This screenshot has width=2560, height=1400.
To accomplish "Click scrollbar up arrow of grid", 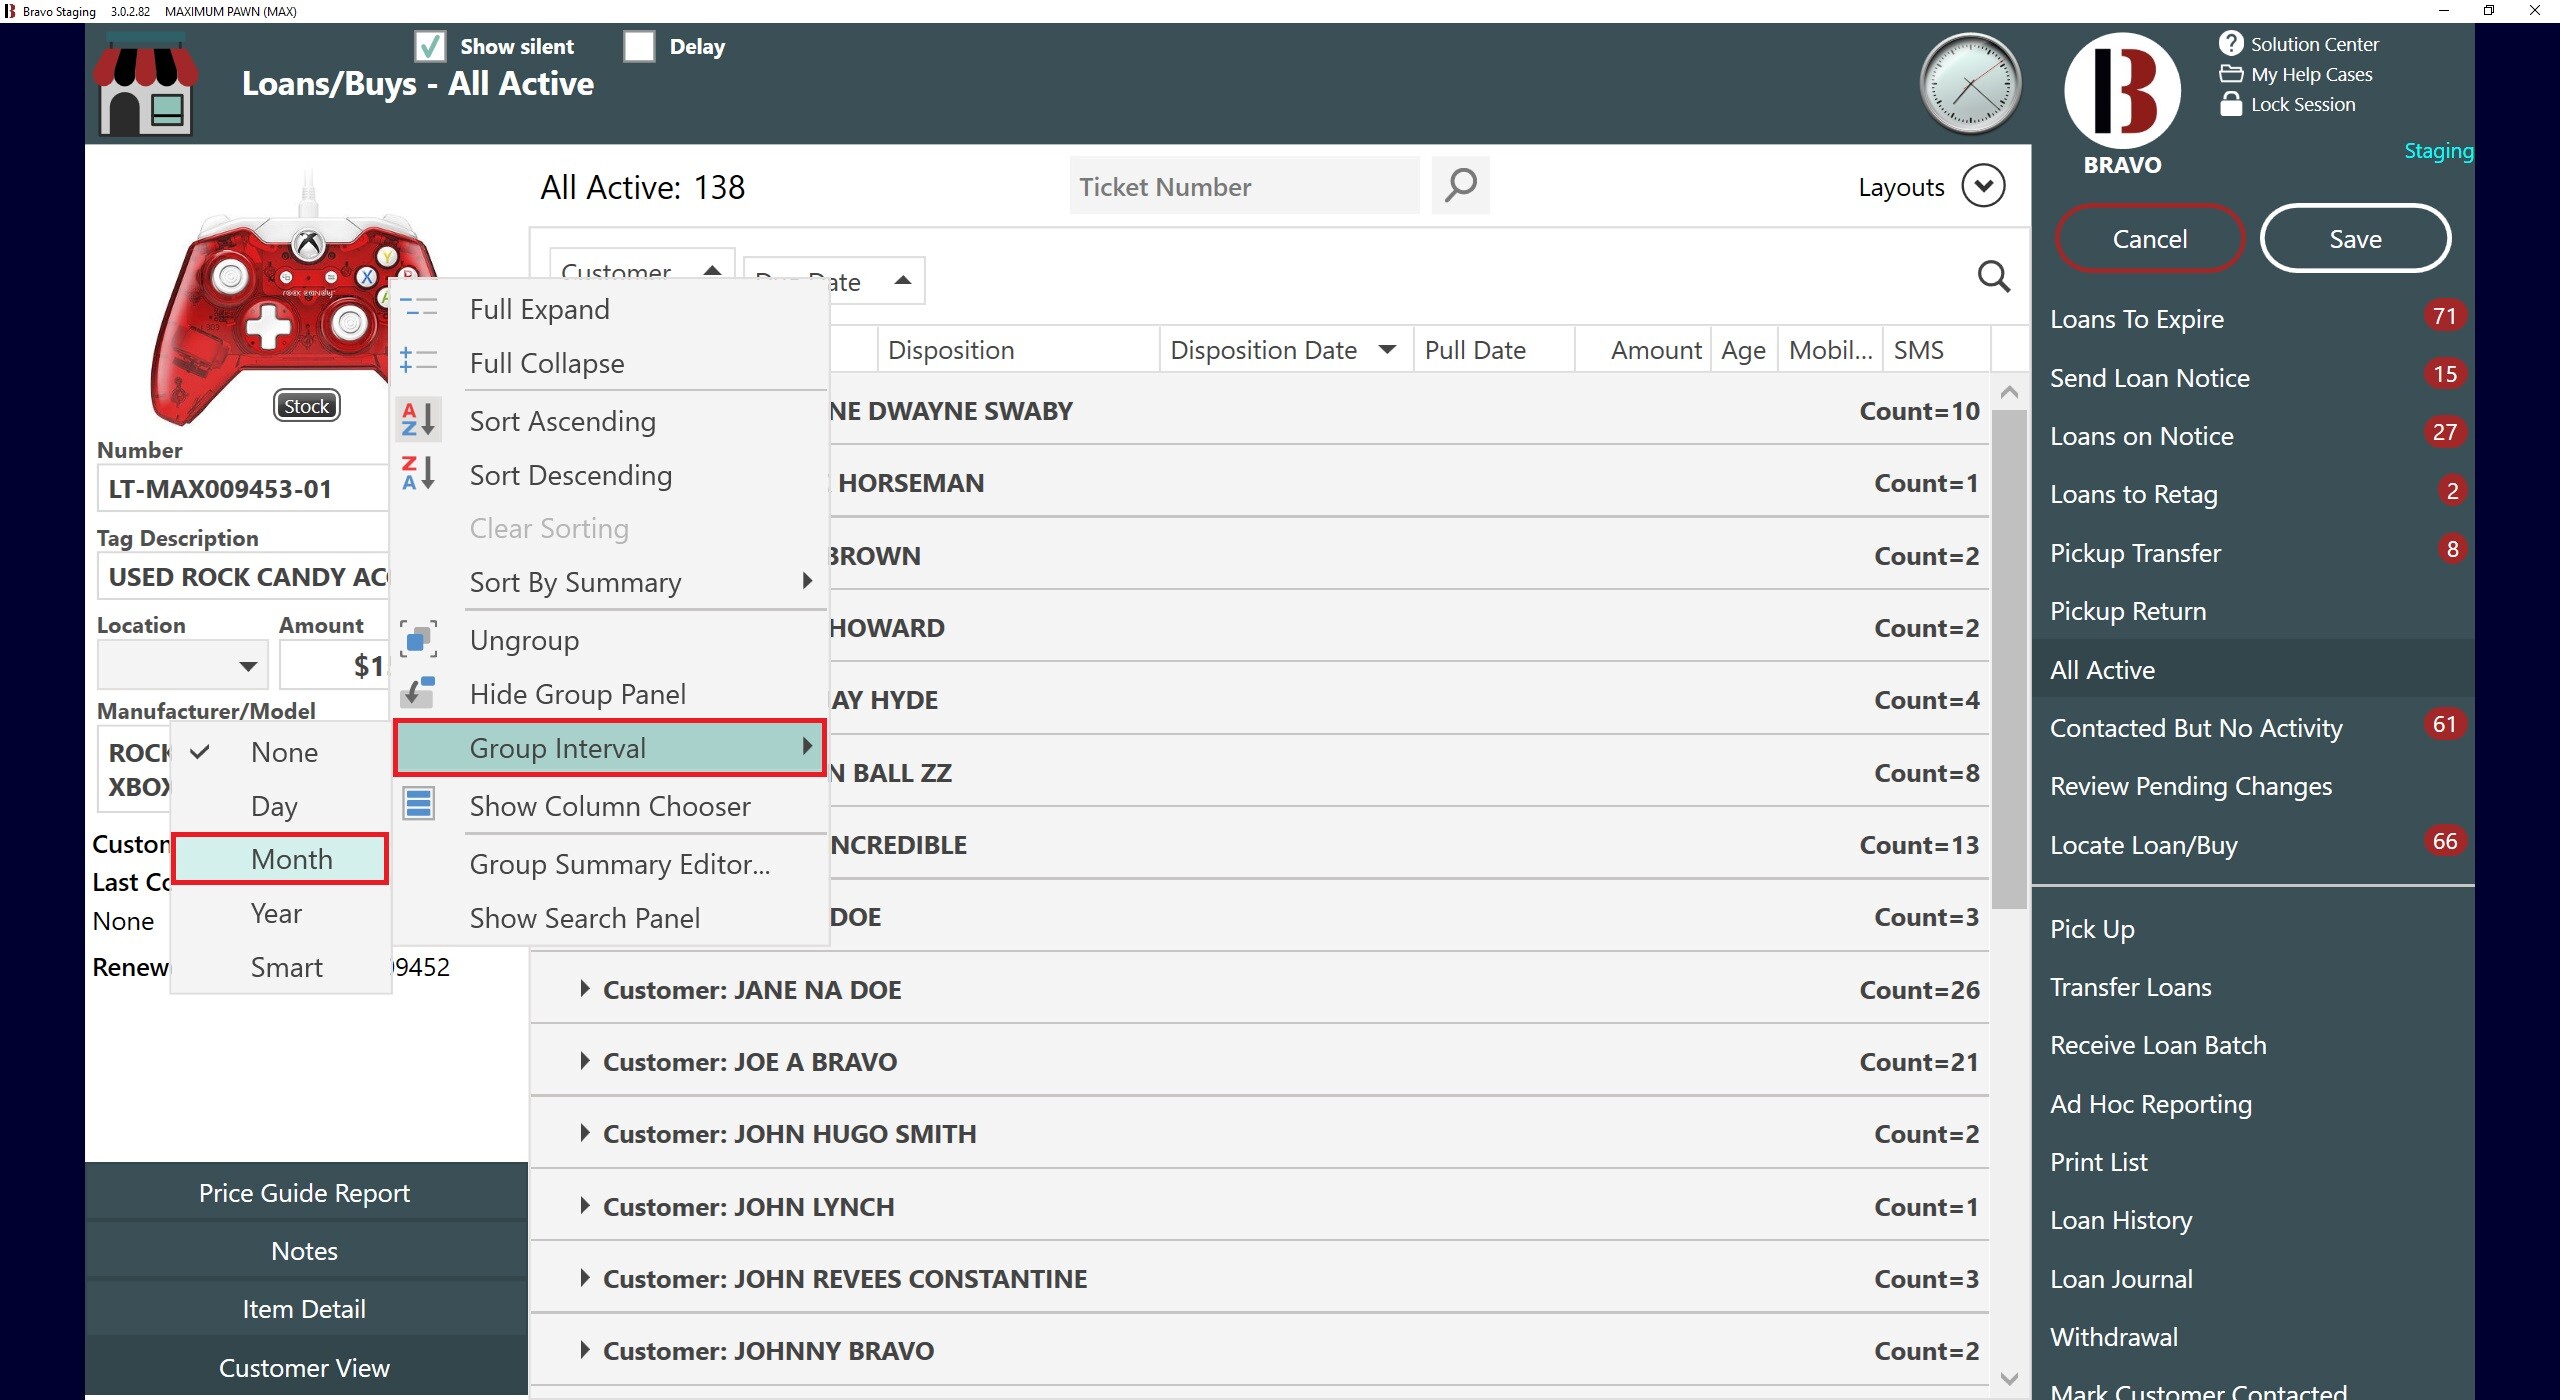I will (2009, 392).
